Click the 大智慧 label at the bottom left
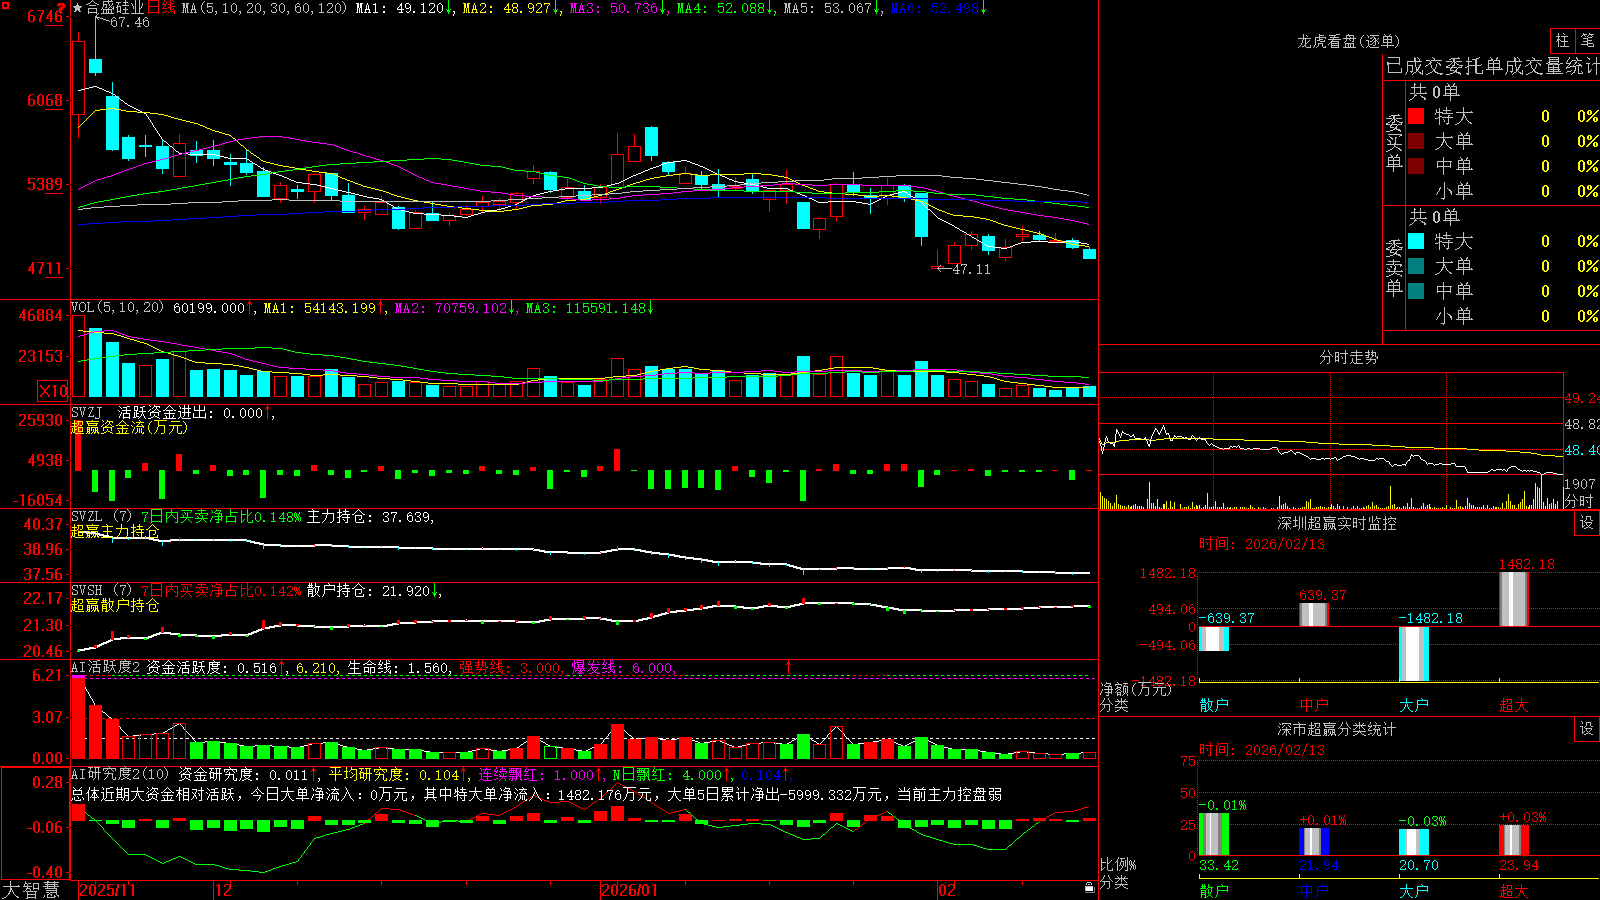 [x=31, y=890]
